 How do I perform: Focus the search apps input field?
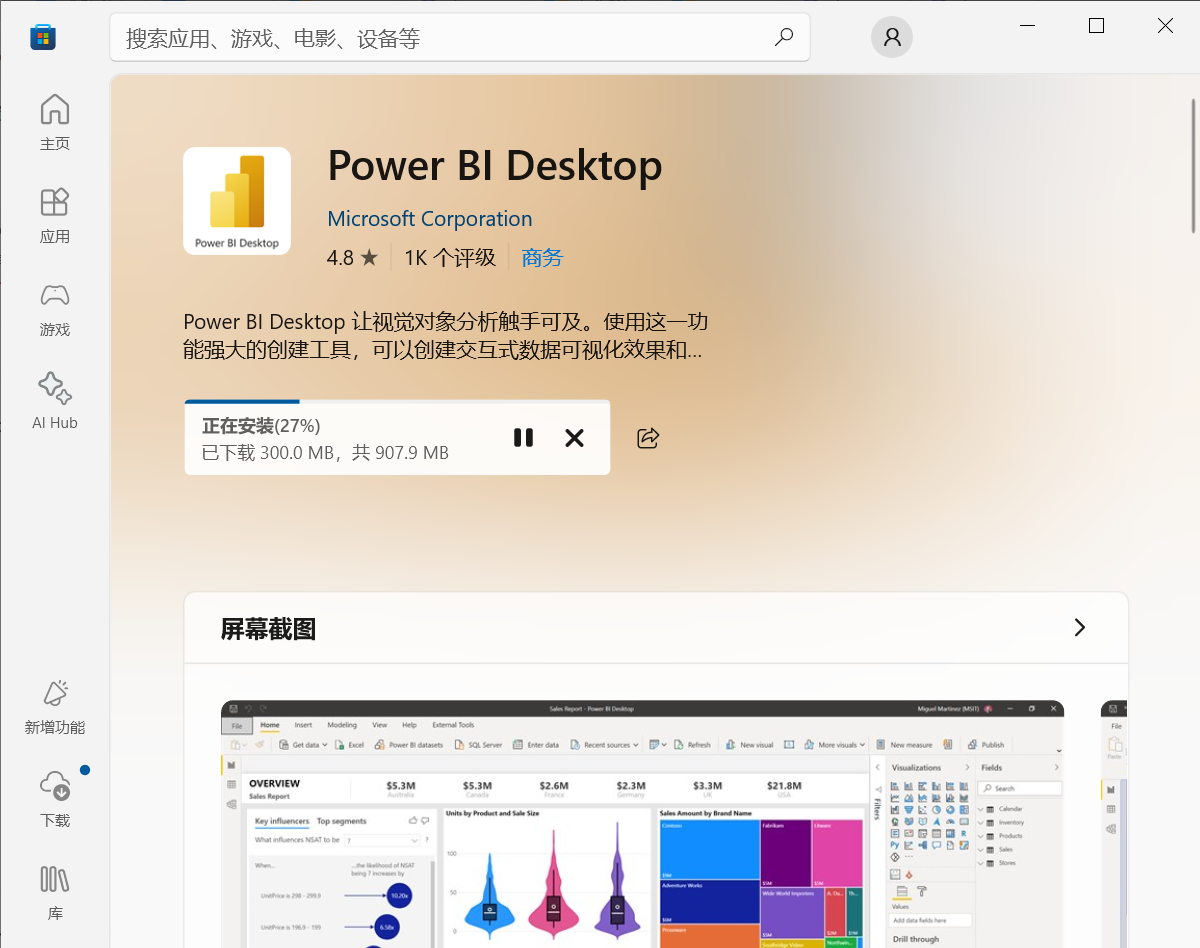[x=460, y=38]
